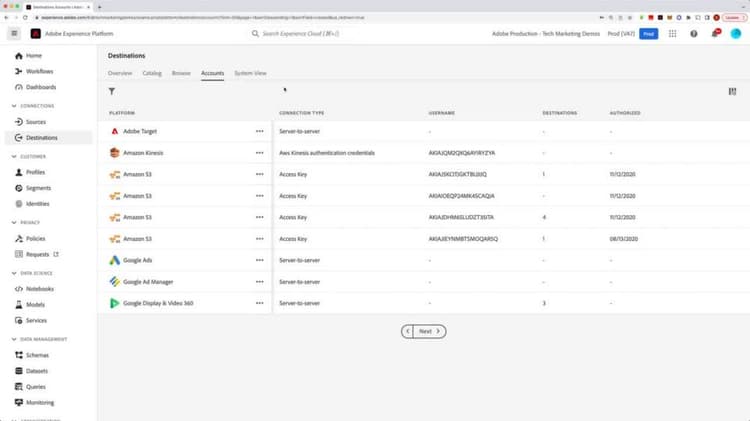Screen dimensions: 750x421
Task: Switch to the Overview tab
Action: click(x=120, y=73)
